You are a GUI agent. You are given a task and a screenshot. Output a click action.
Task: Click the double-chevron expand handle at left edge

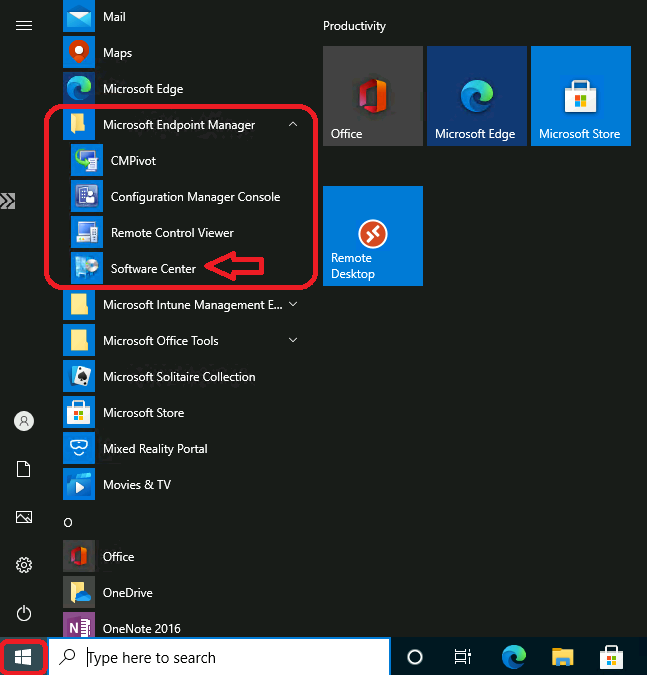click(x=8, y=201)
